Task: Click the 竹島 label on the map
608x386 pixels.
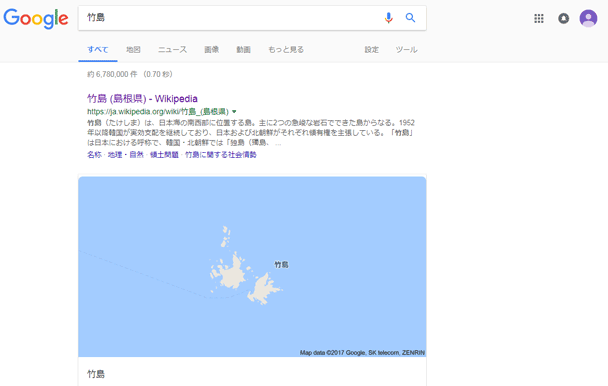Action: pyautogui.click(x=282, y=265)
